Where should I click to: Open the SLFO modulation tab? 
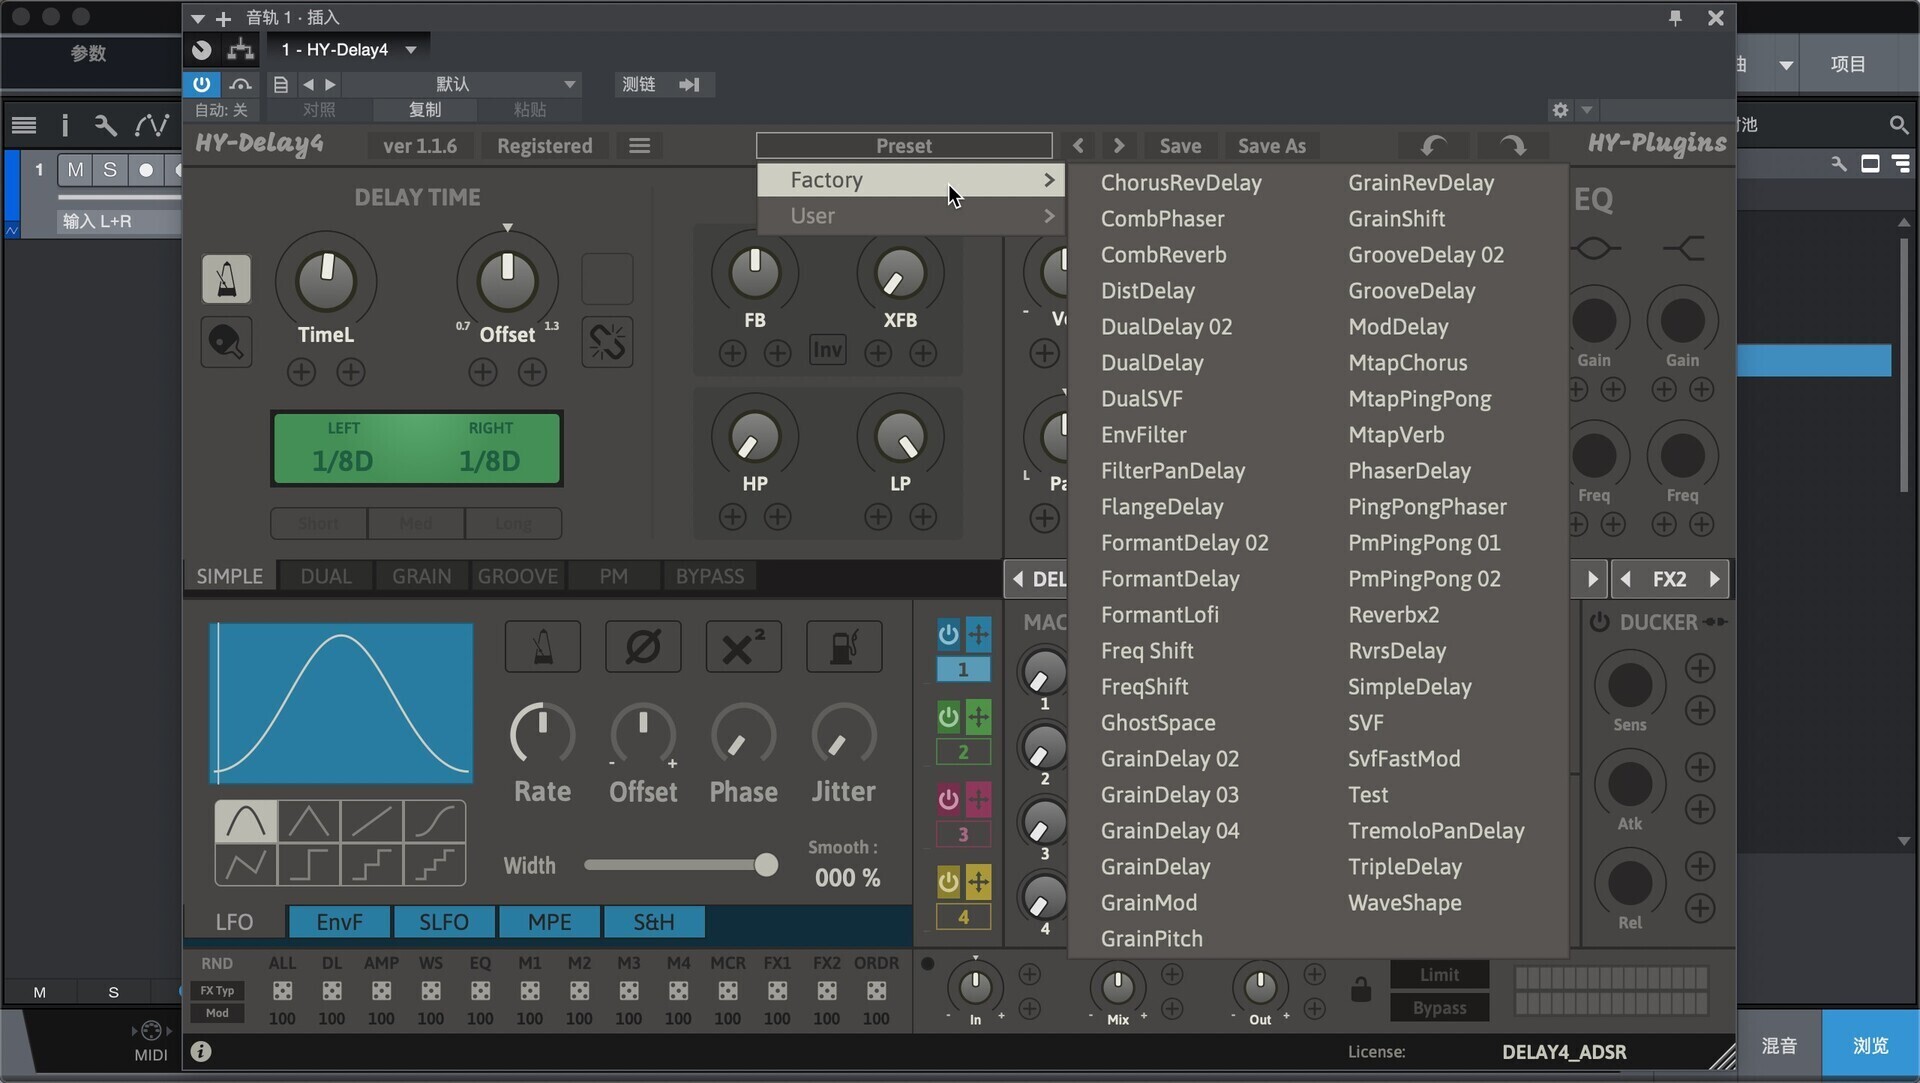444,922
